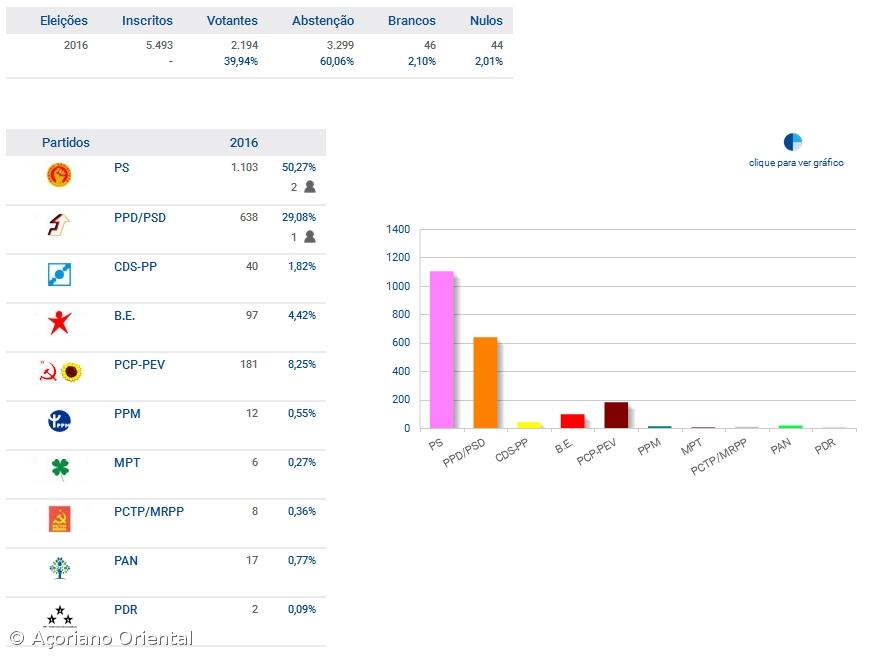Select the Abstenção column header
The width and height of the screenshot is (888, 656).
click(323, 21)
